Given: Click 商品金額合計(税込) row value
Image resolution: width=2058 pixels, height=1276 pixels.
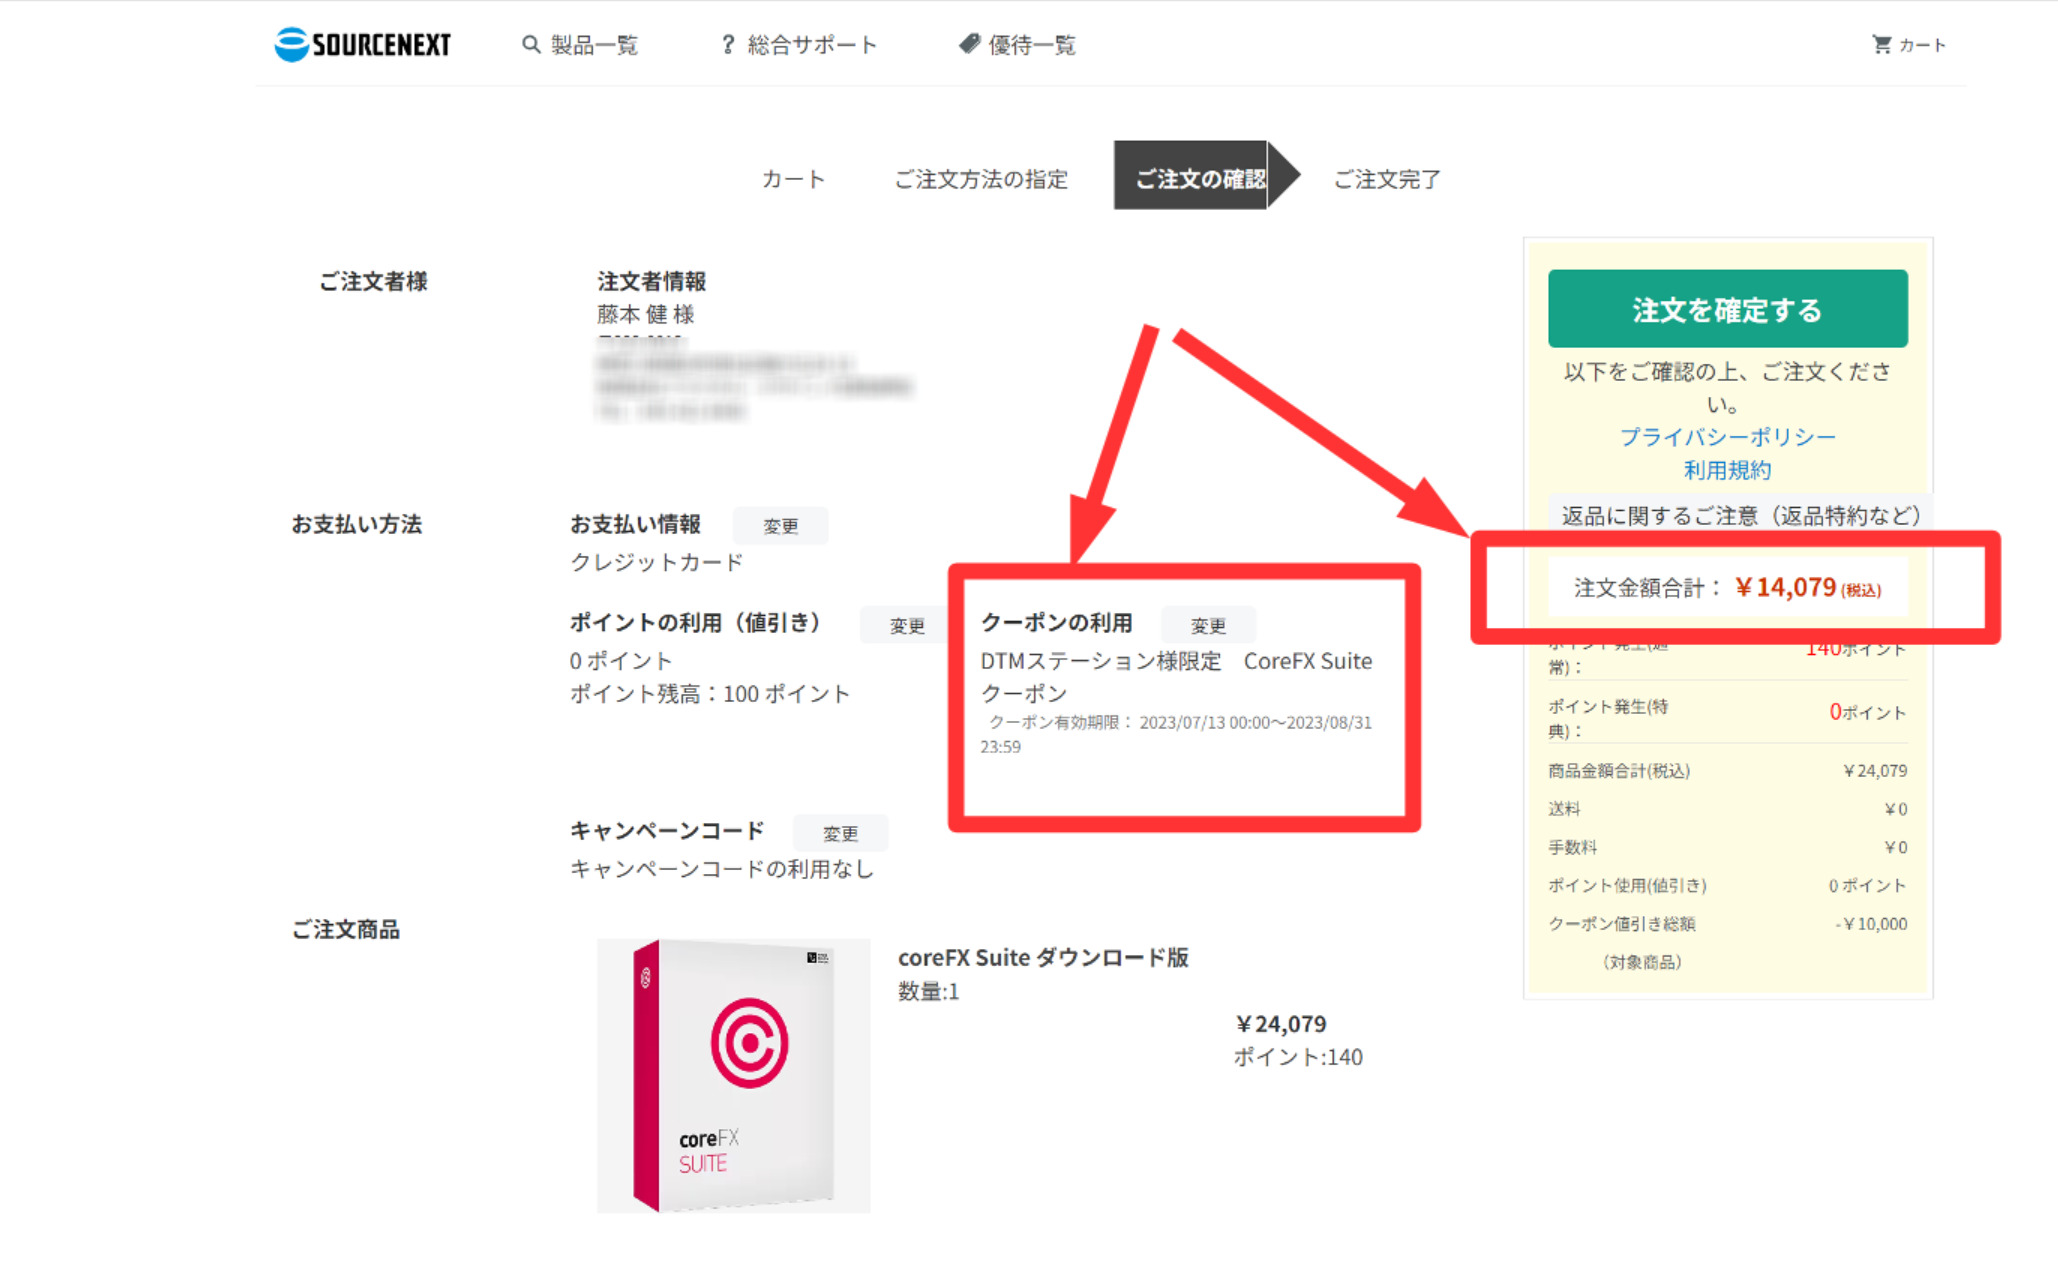Looking at the screenshot, I should (x=1874, y=771).
